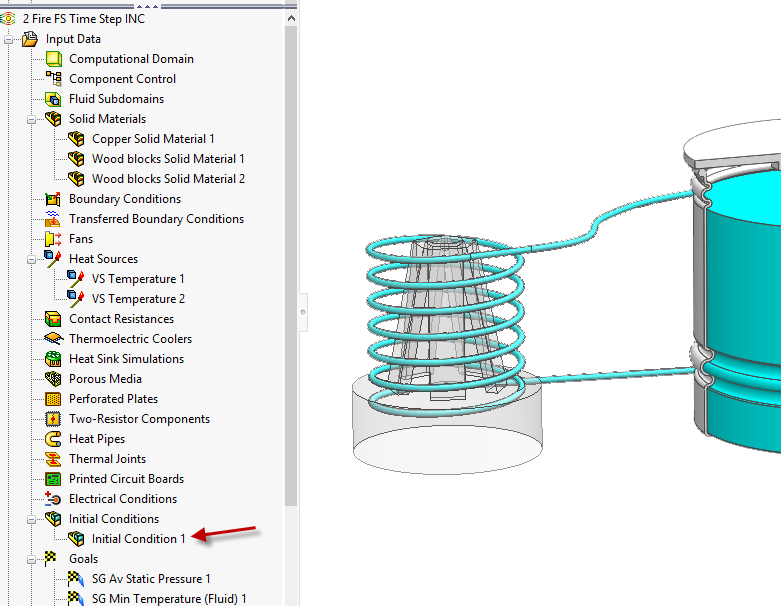Click the Fans icon

(x=53, y=239)
